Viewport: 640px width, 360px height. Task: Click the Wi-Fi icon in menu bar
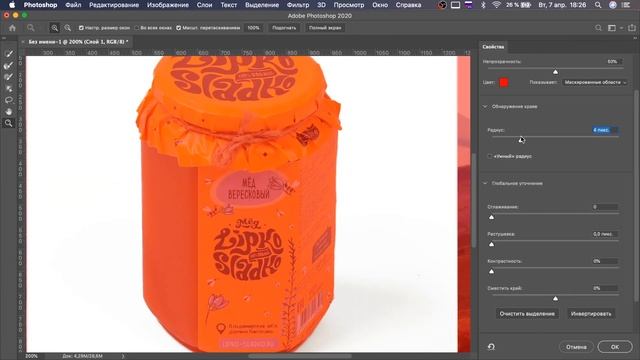click(x=496, y=5)
